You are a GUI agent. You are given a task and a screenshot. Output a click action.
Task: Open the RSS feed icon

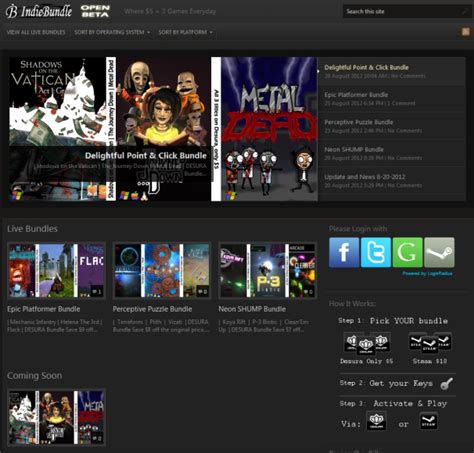[465, 32]
